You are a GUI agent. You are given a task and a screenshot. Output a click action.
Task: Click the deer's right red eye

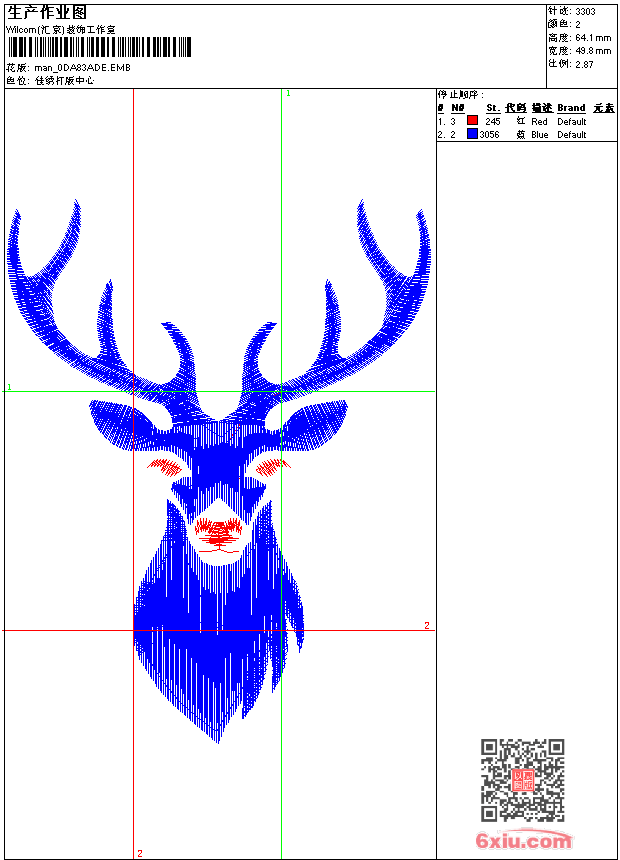tap(270, 466)
